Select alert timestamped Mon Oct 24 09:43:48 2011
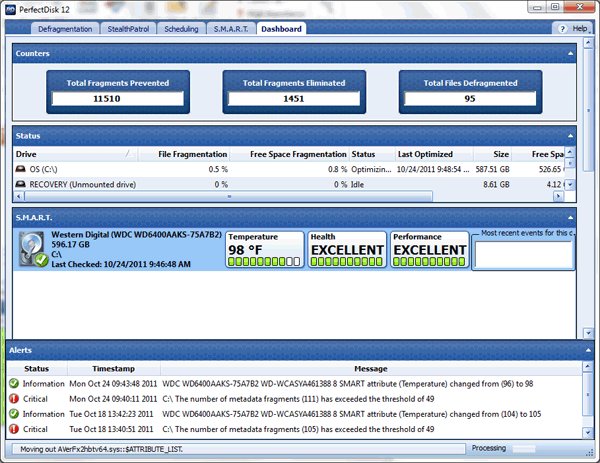Screen dimensions: 600x463 click(294, 383)
